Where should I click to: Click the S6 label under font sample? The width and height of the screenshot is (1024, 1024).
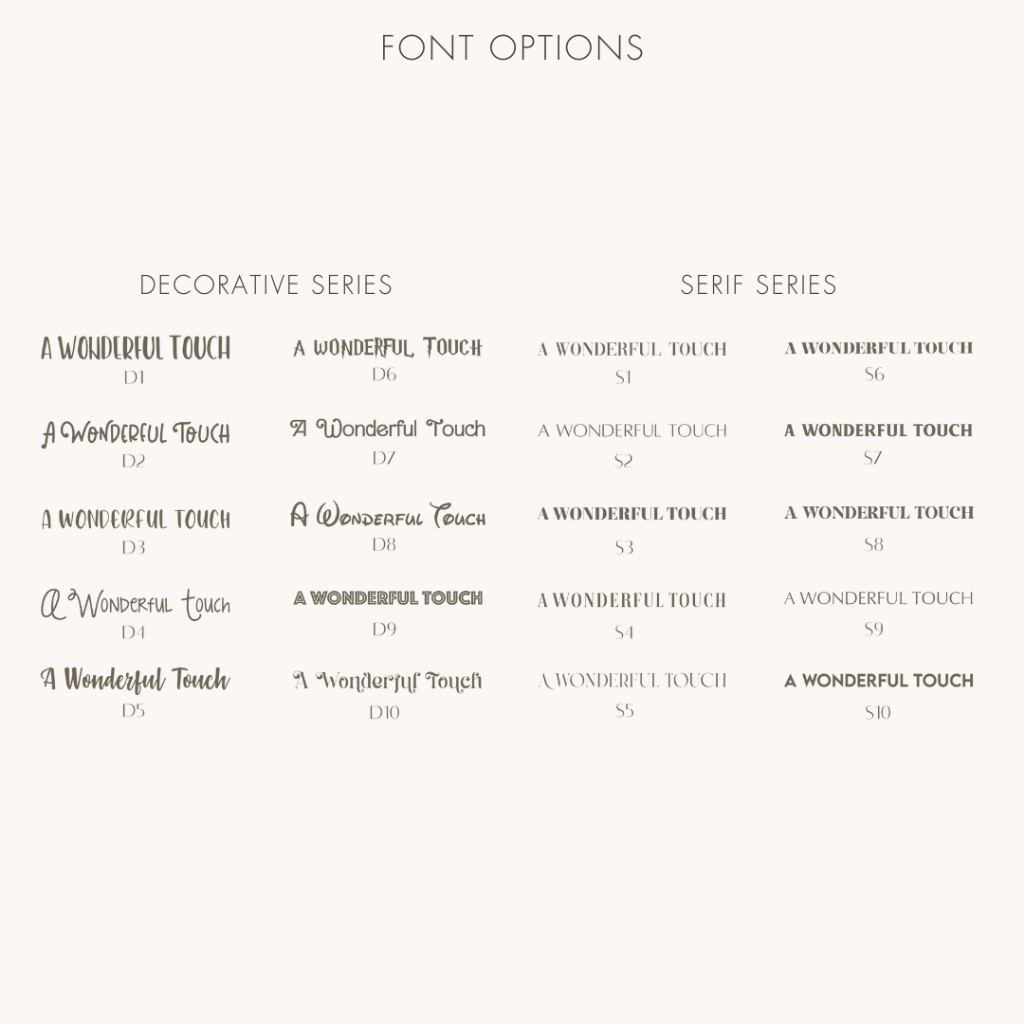coord(874,374)
